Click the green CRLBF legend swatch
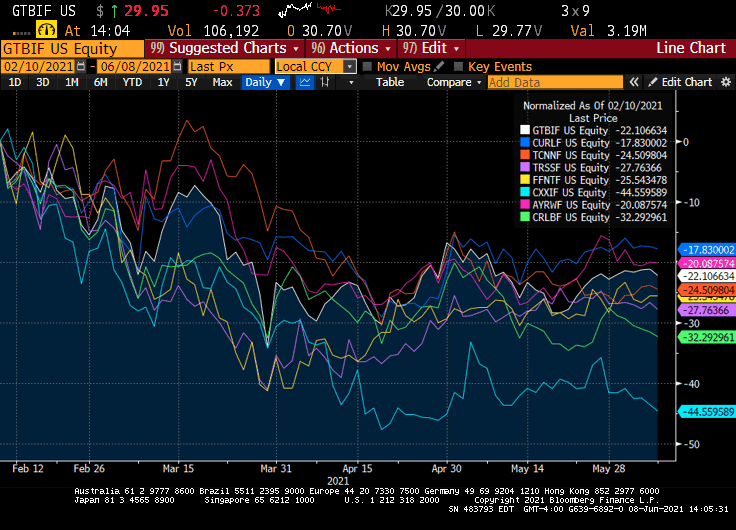736x530 pixels. [525, 217]
